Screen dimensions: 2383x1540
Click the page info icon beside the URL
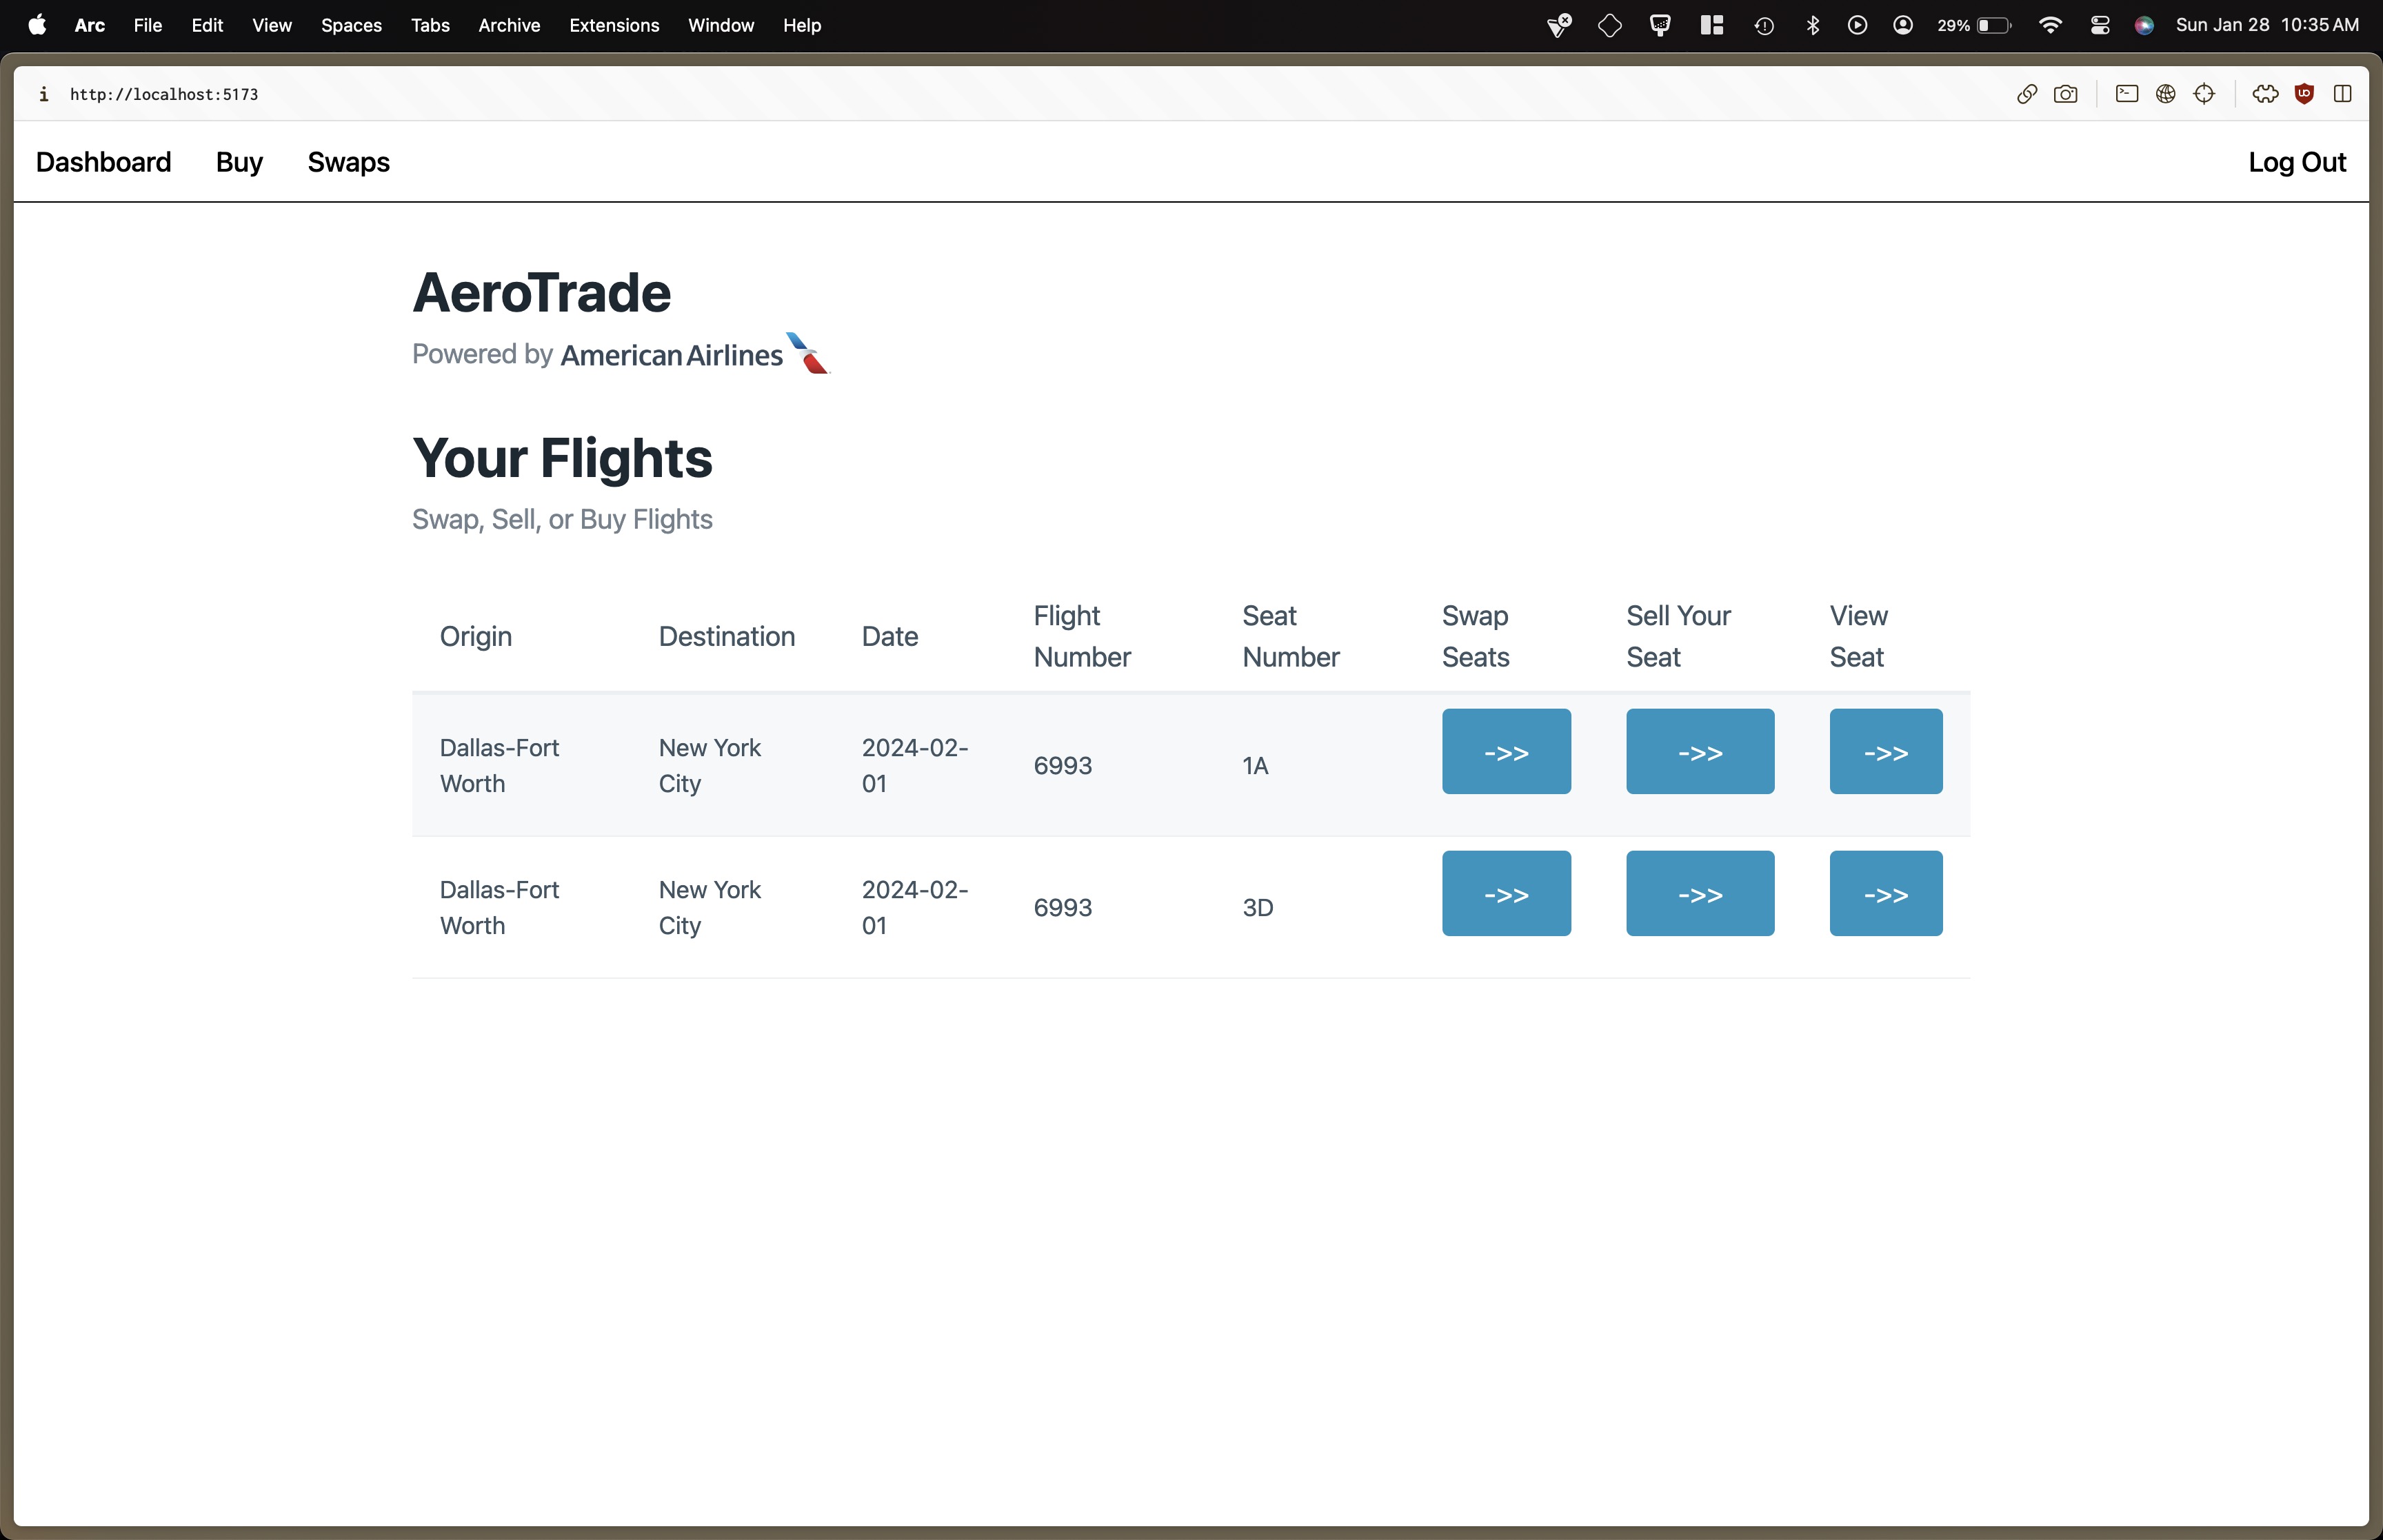[x=43, y=94]
